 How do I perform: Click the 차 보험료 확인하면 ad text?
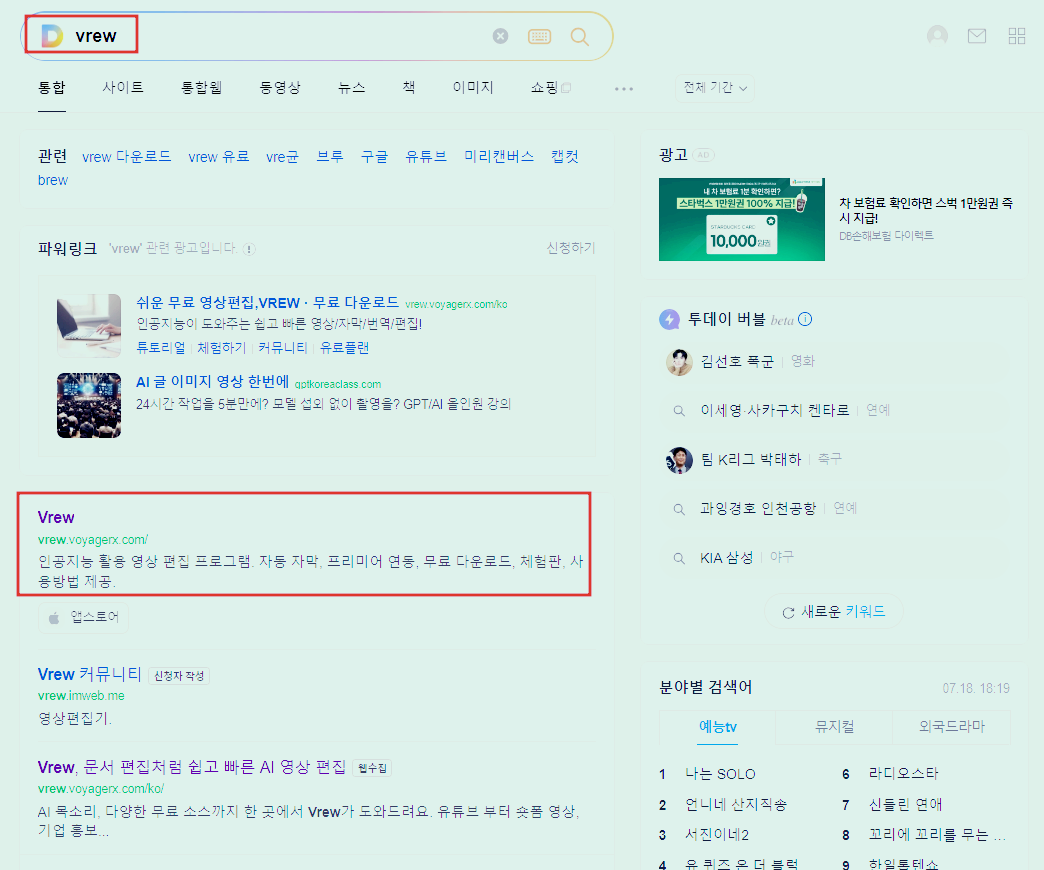point(926,210)
